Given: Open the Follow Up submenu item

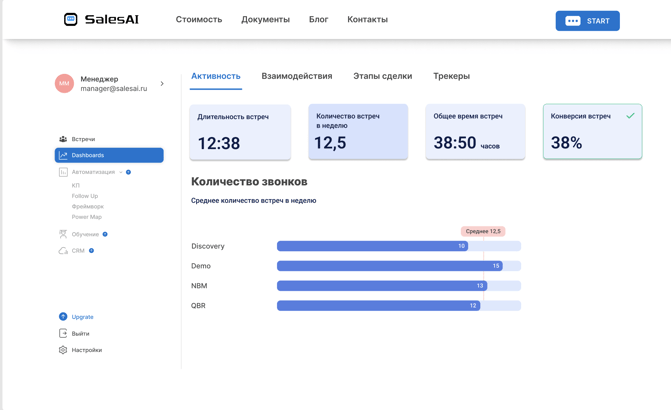Looking at the screenshot, I should 85,196.
